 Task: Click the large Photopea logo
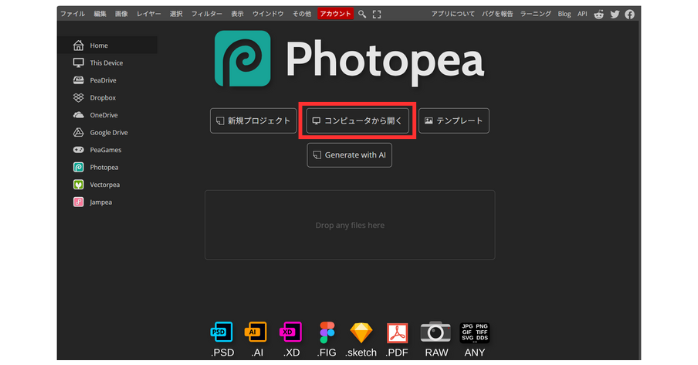(349, 59)
